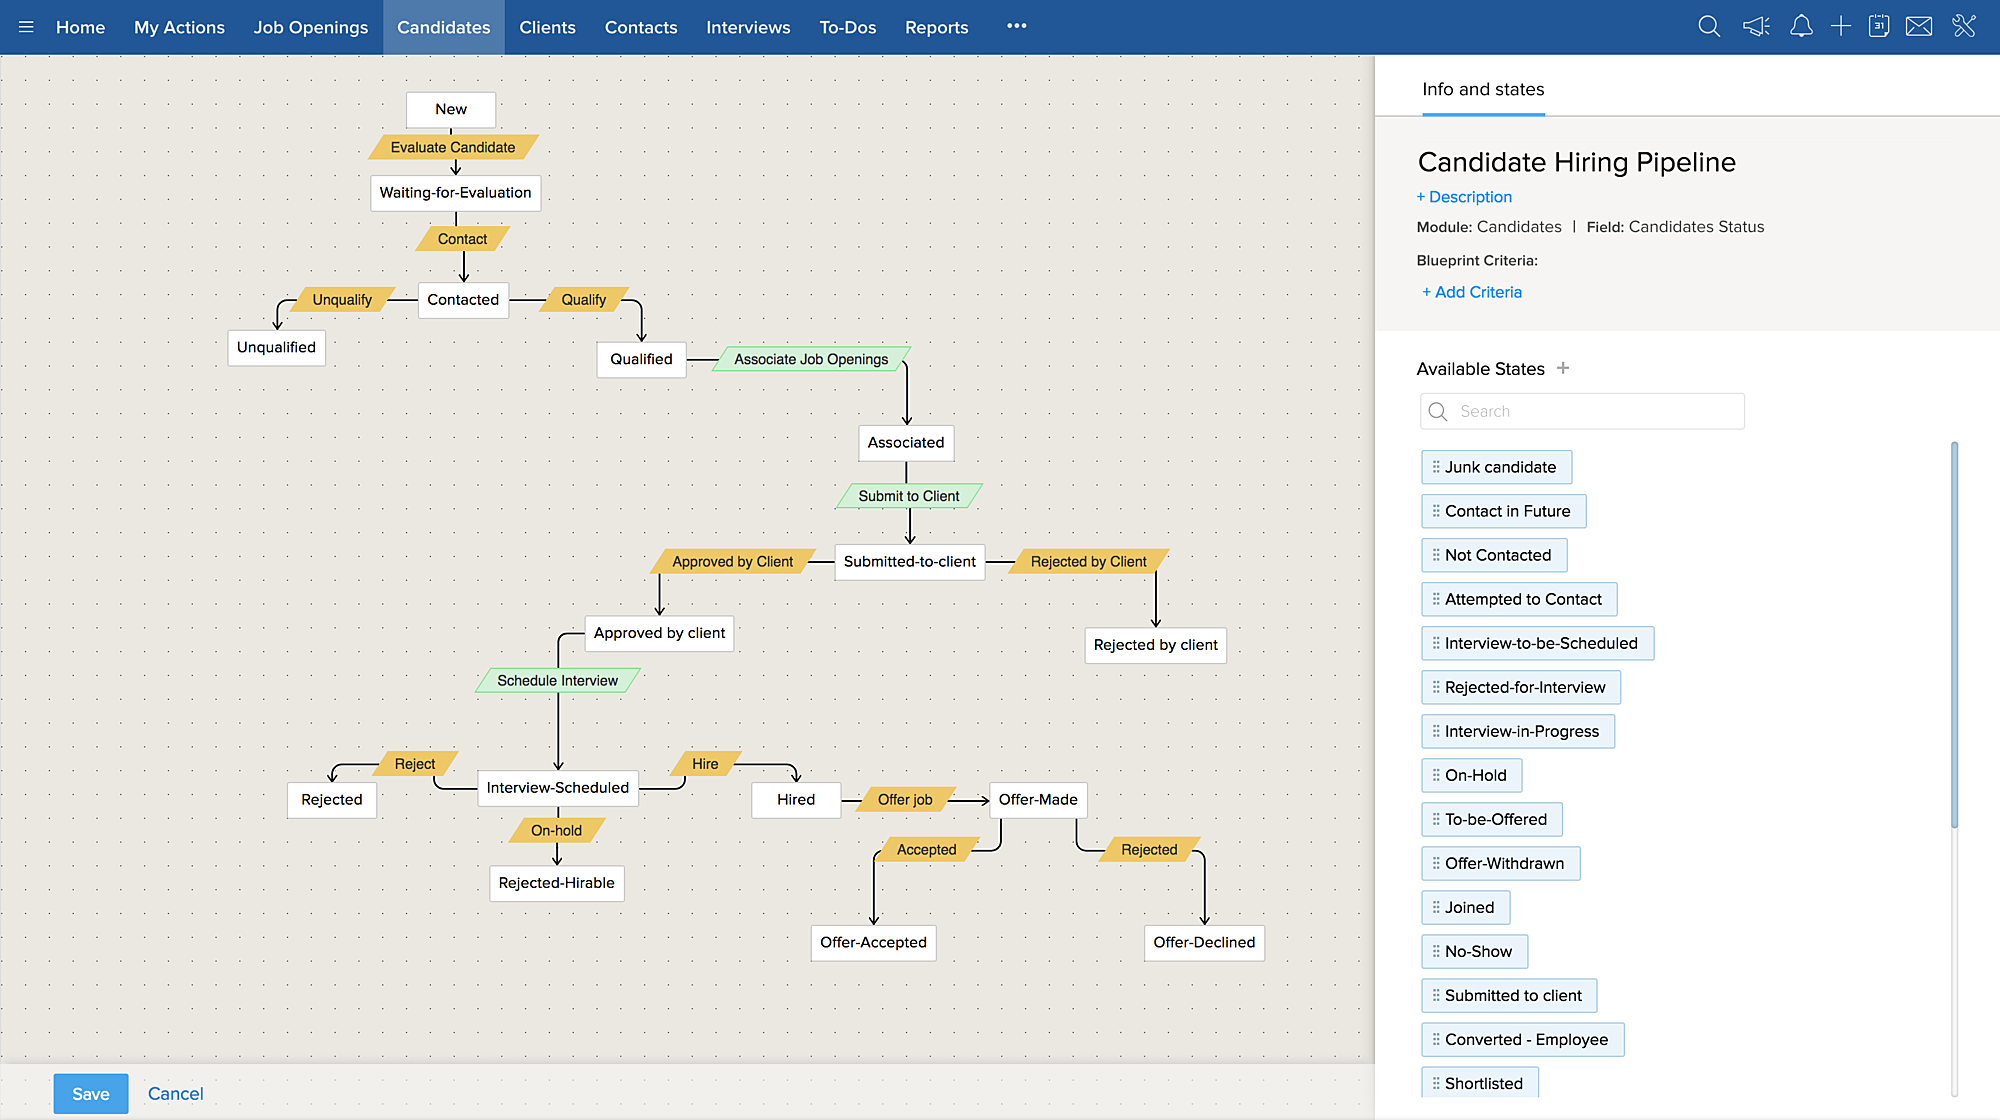Expand the more modules ellipsis menu
2000x1120 pixels.
[1017, 27]
